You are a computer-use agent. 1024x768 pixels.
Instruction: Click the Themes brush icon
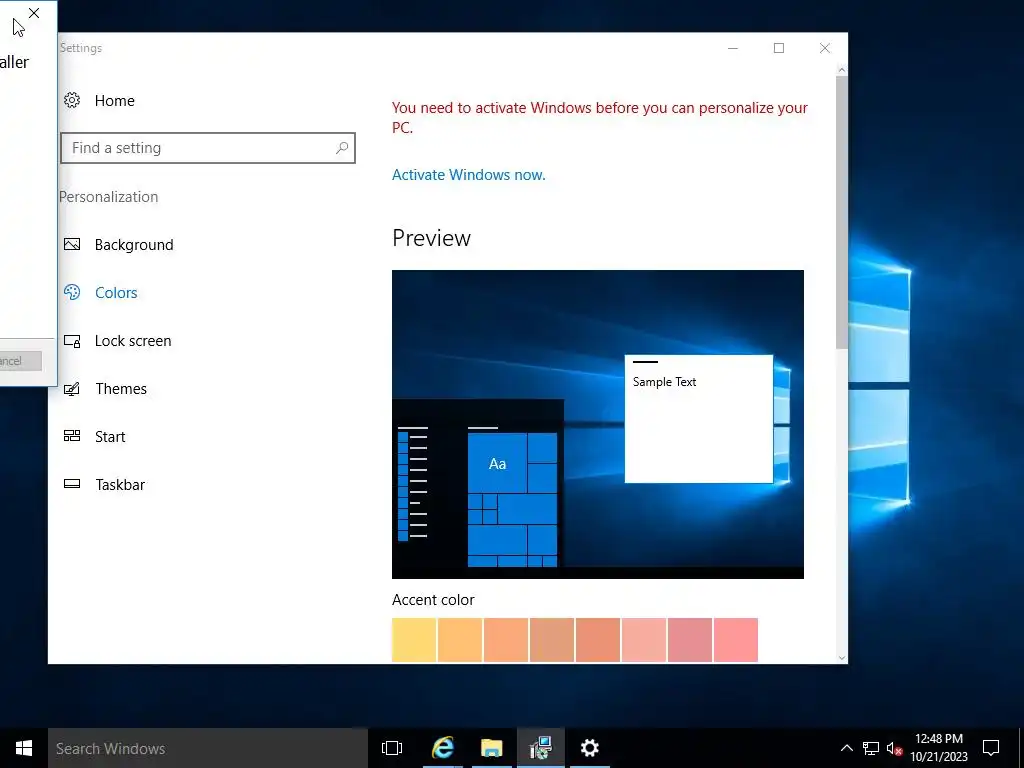click(x=72, y=389)
